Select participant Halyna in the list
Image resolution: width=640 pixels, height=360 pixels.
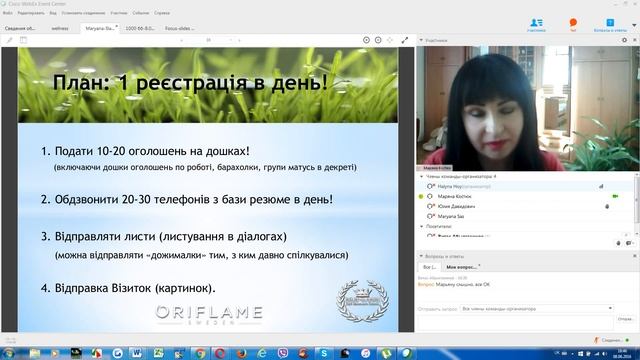[x=527, y=187]
